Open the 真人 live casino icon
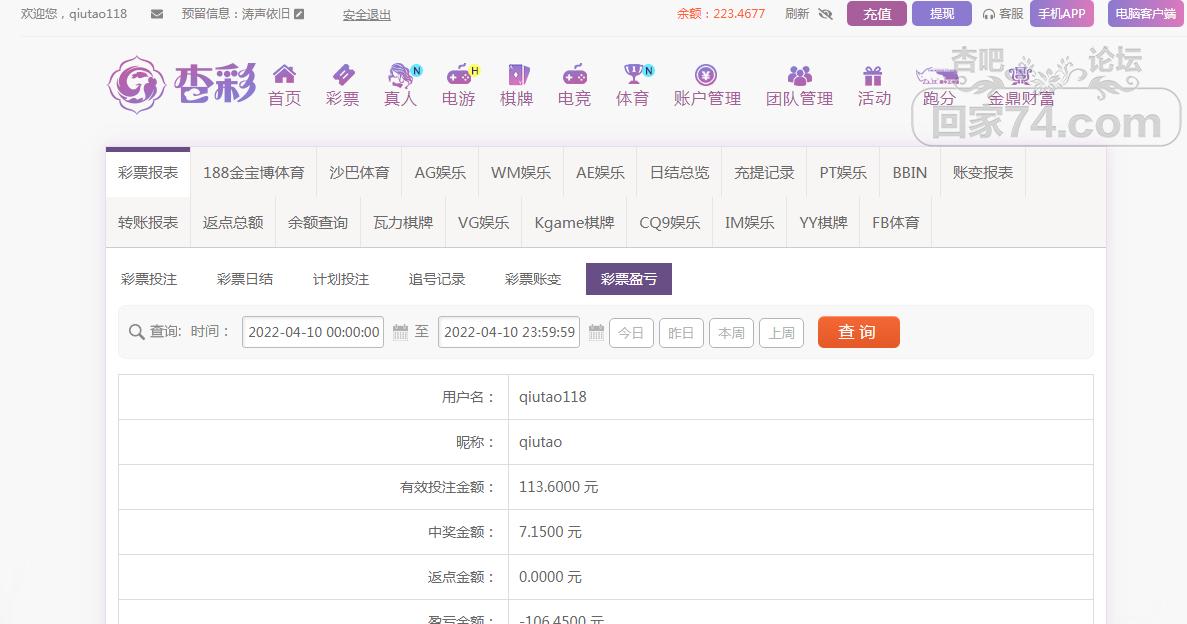Screen dimensions: 1187x624 point(401,74)
